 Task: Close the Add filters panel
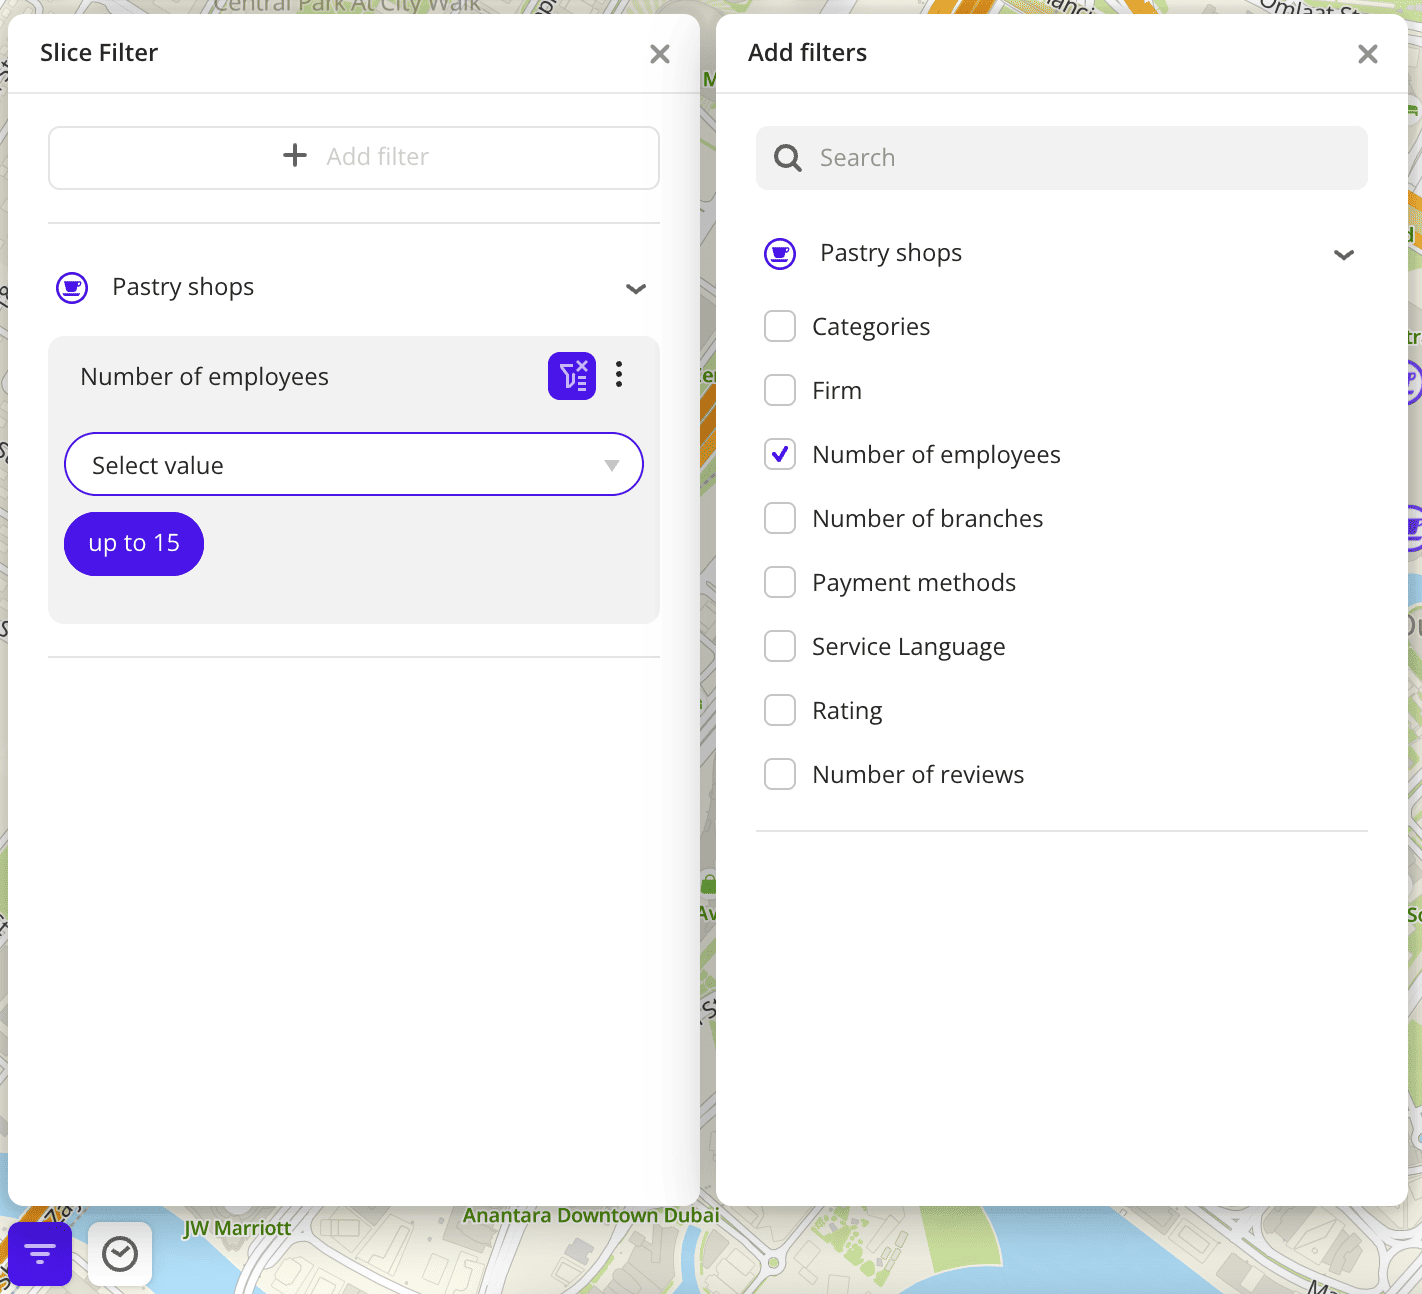(1367, 54)
